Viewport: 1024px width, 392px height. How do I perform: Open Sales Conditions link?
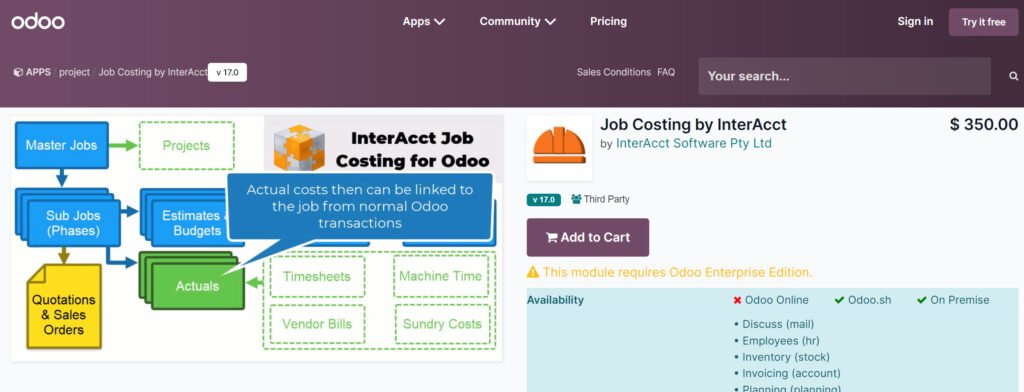[614, 72]
